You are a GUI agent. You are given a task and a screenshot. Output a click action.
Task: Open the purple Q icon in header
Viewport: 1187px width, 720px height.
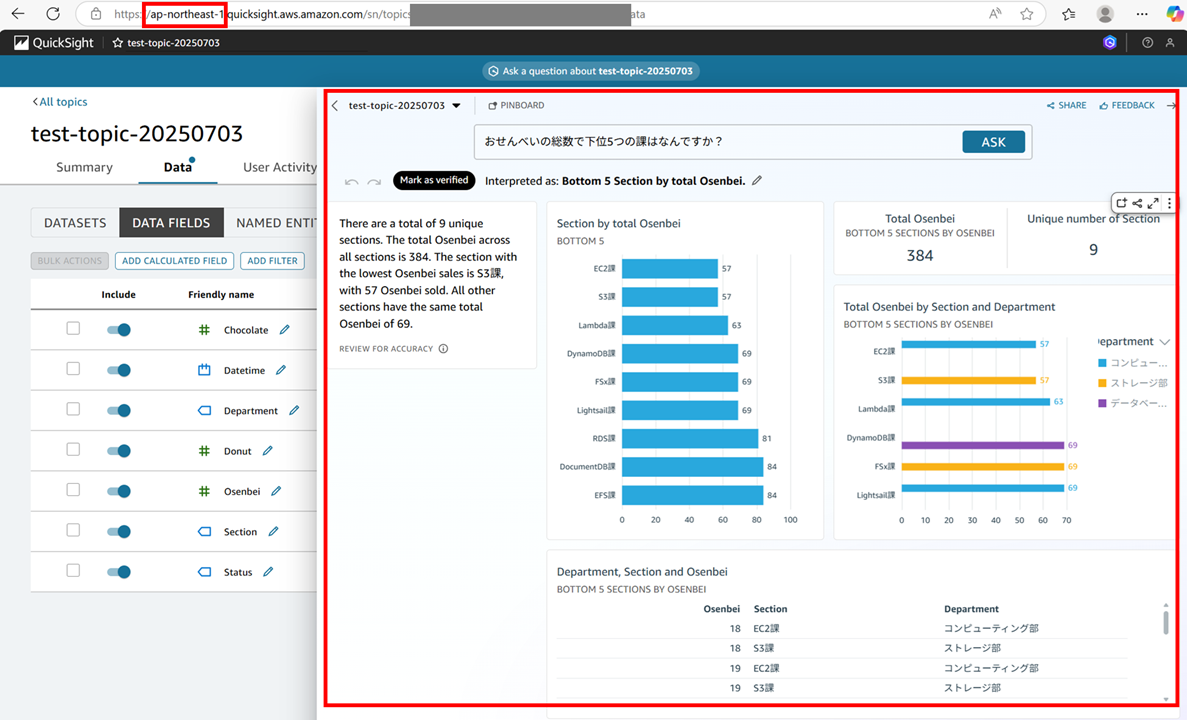tap(1110, 42)
